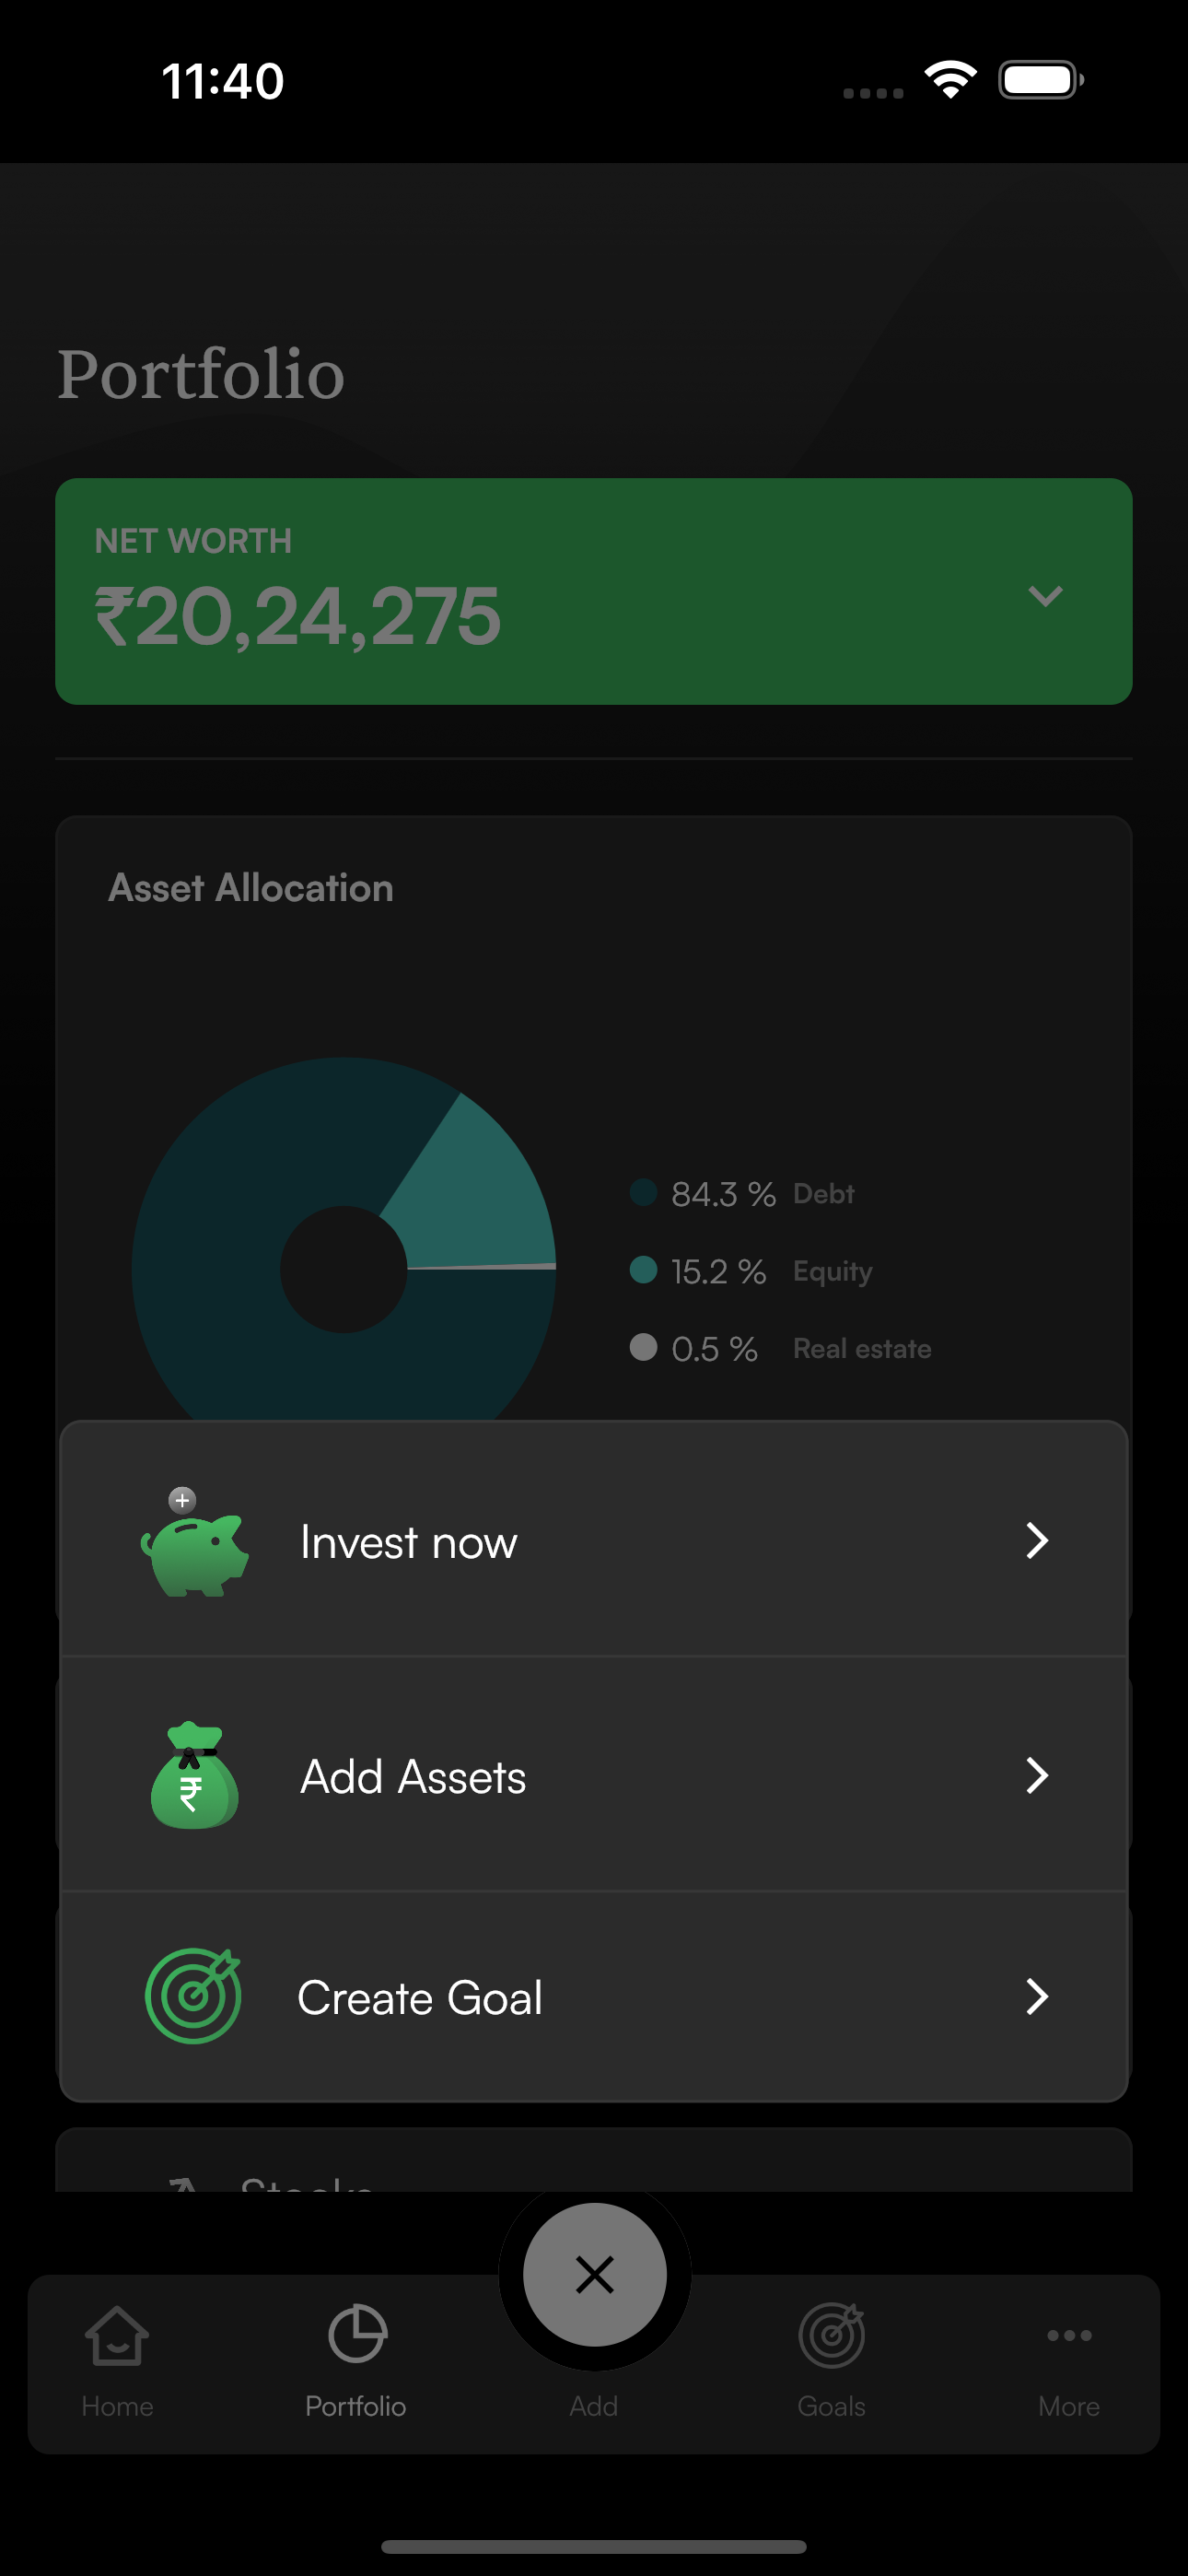
Task: Open Add Assets arrow chevron
Action: click(x=1037, y=1776)
